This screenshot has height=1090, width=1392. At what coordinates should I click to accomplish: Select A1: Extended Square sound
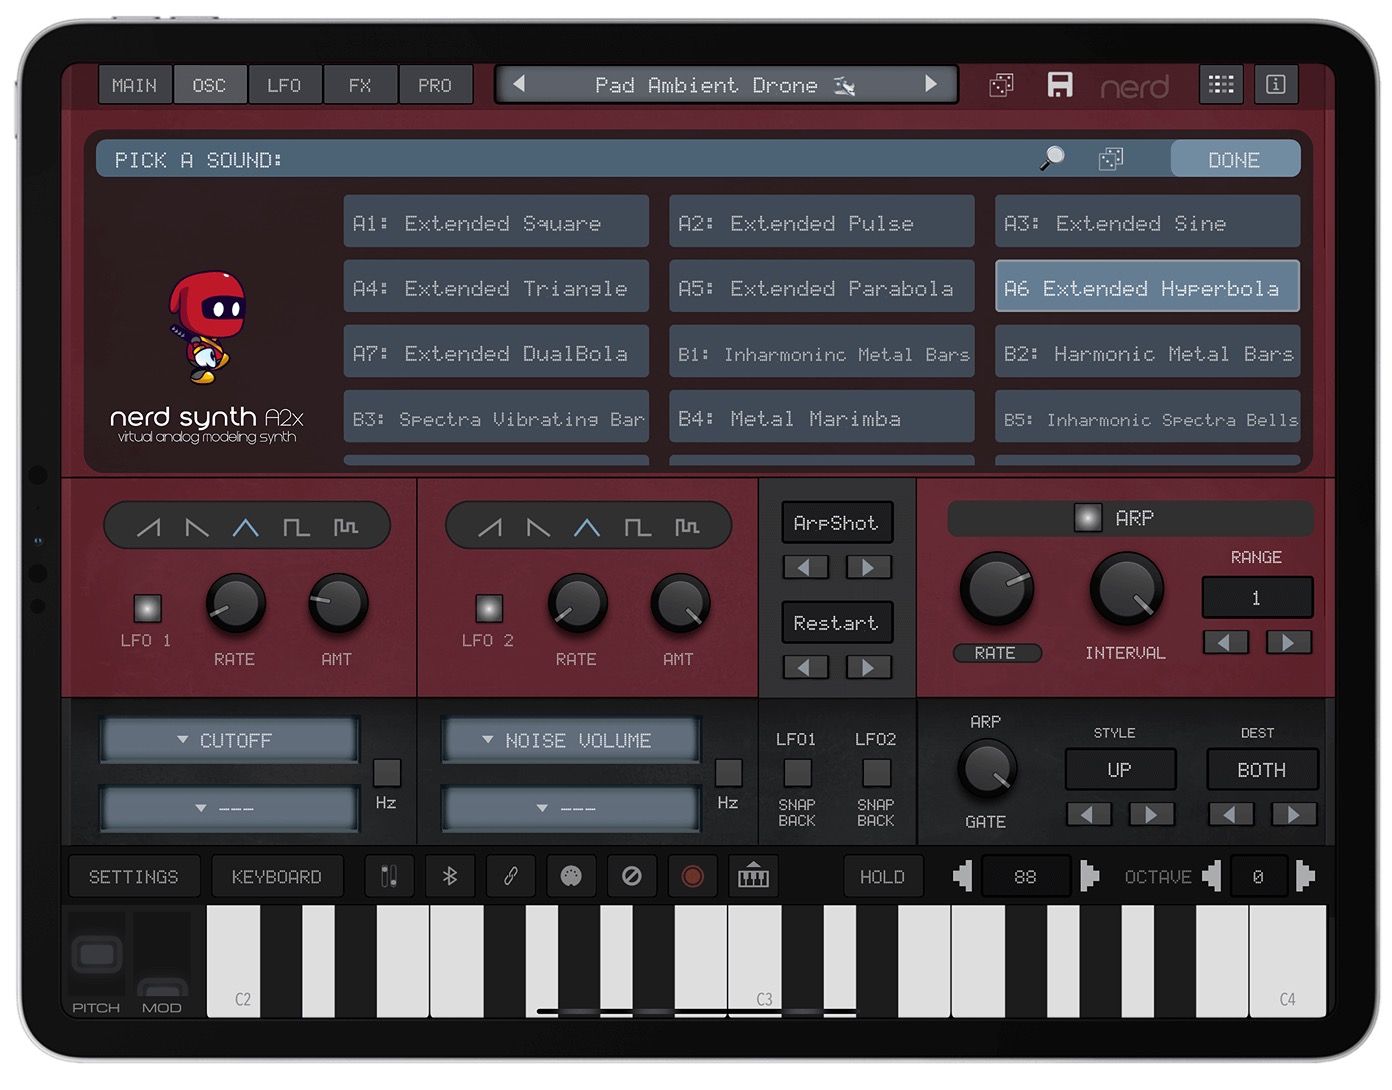click(x=496, y=222)
